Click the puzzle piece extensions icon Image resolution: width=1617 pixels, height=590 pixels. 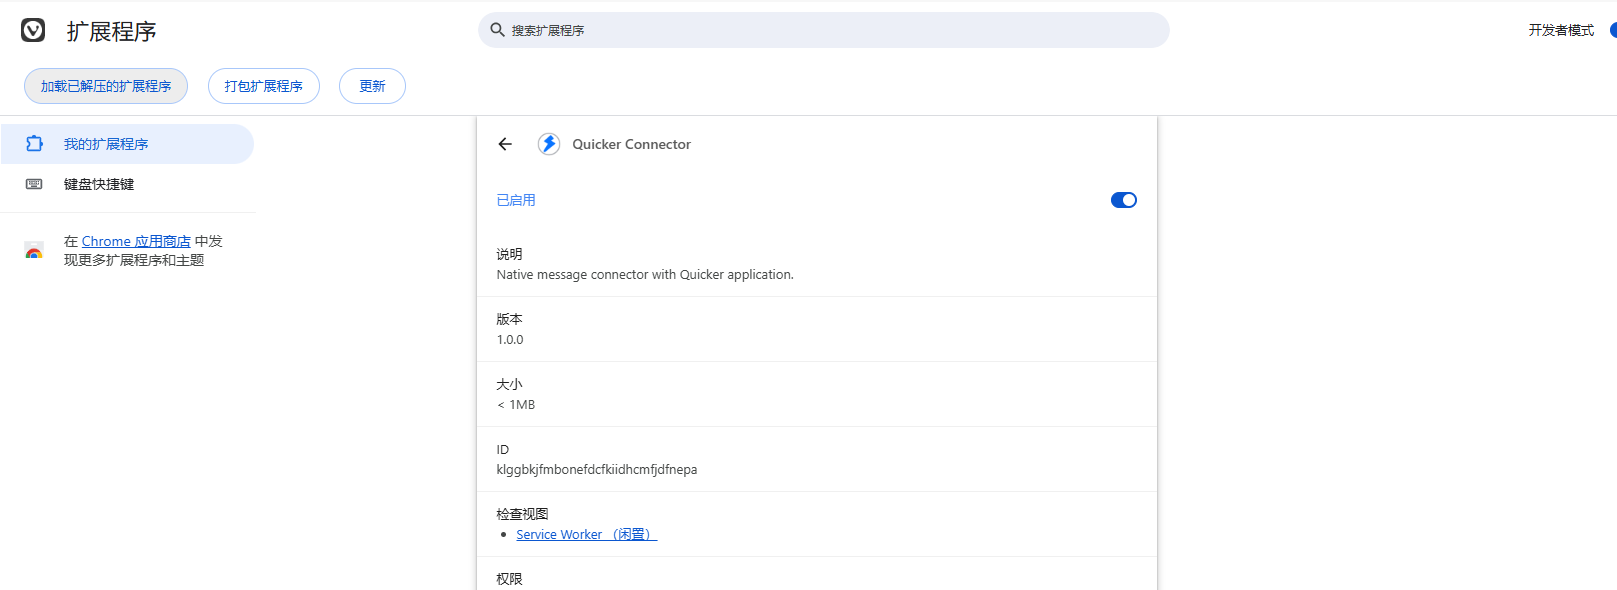point(34,144)
